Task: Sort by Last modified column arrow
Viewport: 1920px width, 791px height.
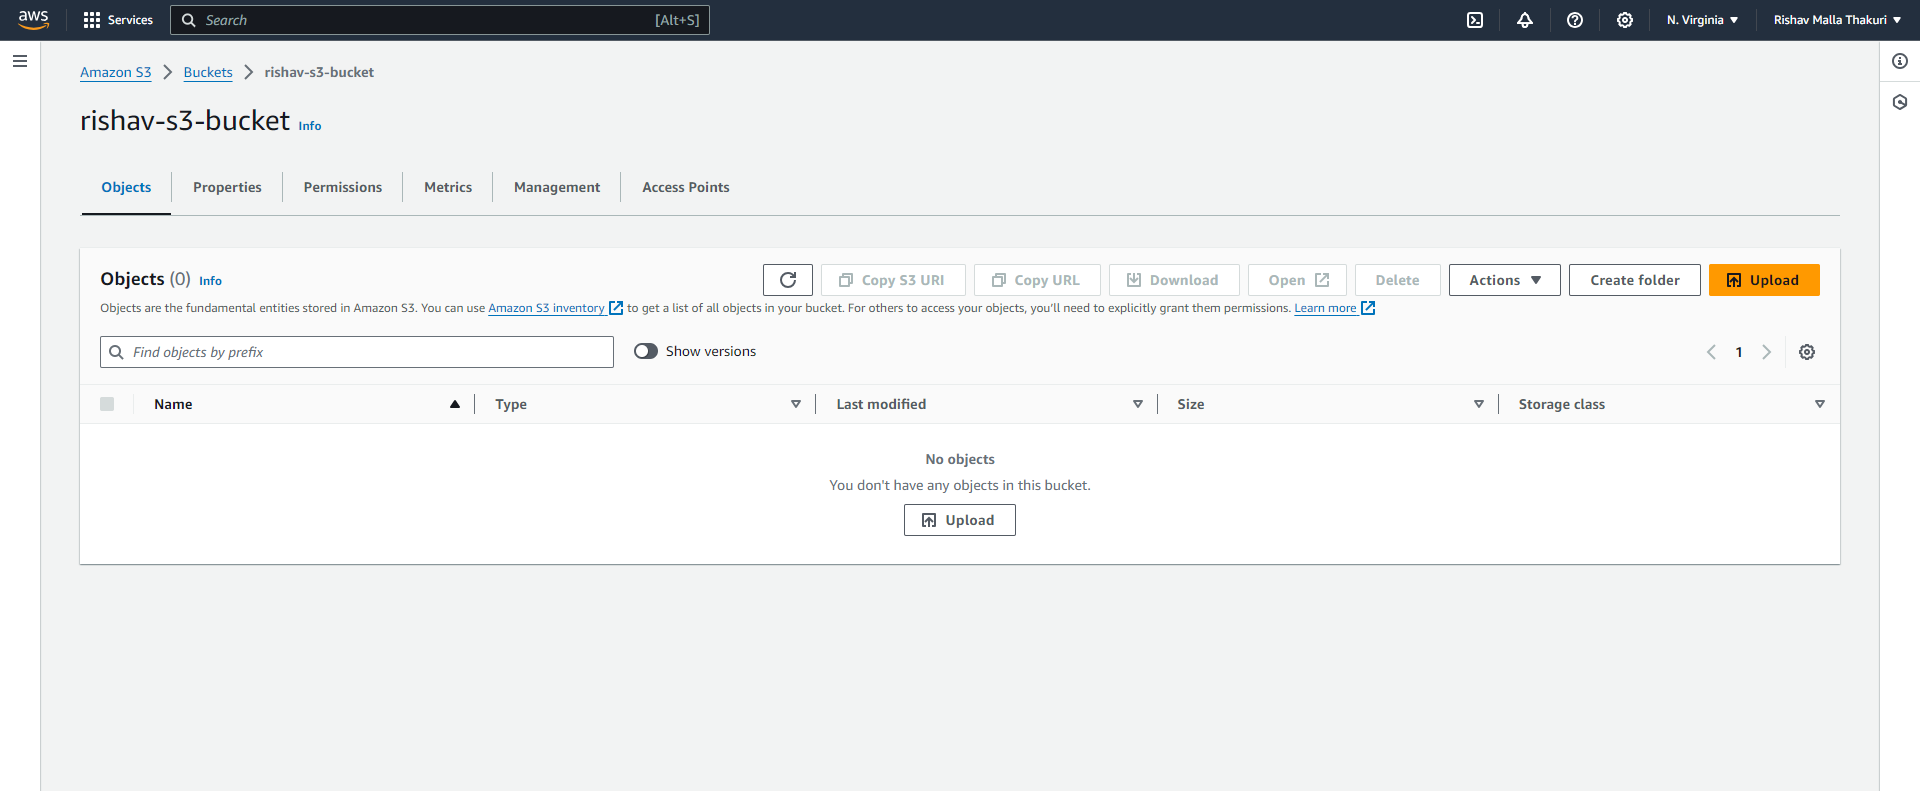Action: pos(1138,404)
